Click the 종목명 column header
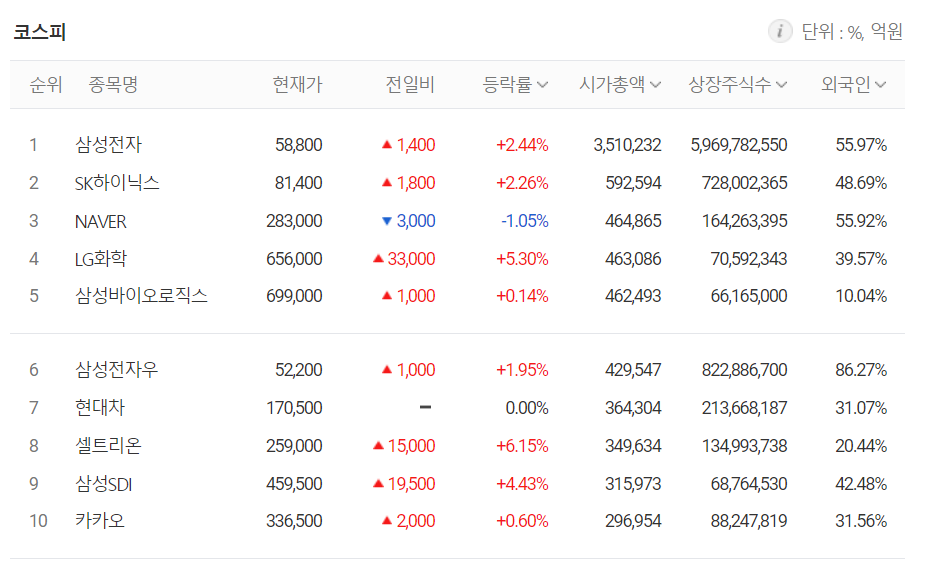926x568 pixels. [113, 84]
